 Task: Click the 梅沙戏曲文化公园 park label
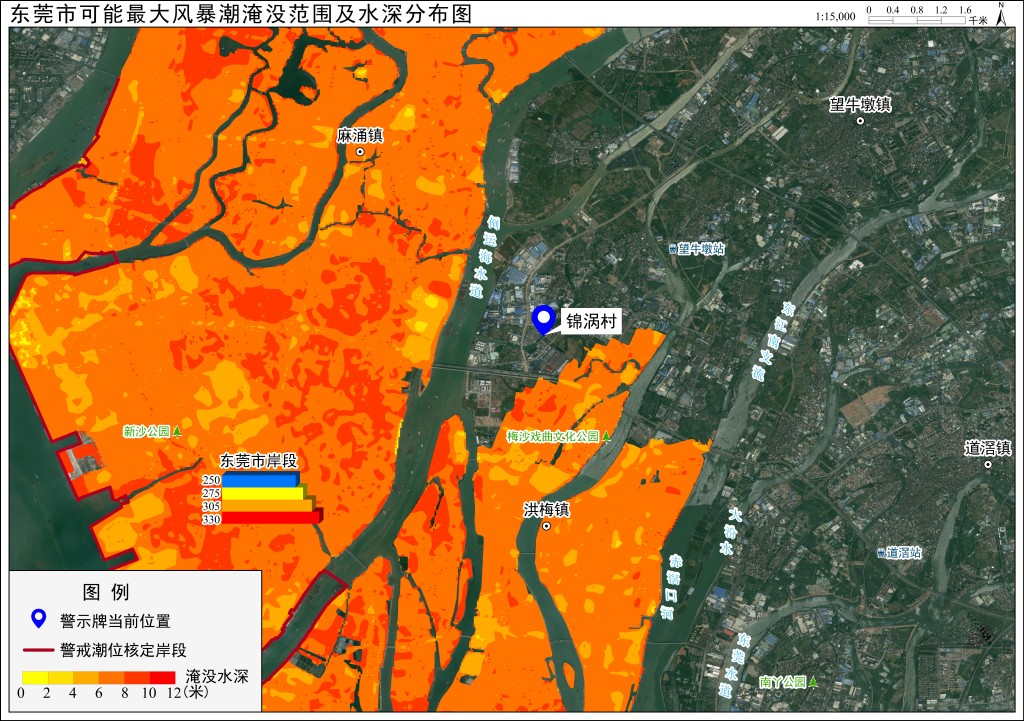pyautogui.click(x=553, y=436)
